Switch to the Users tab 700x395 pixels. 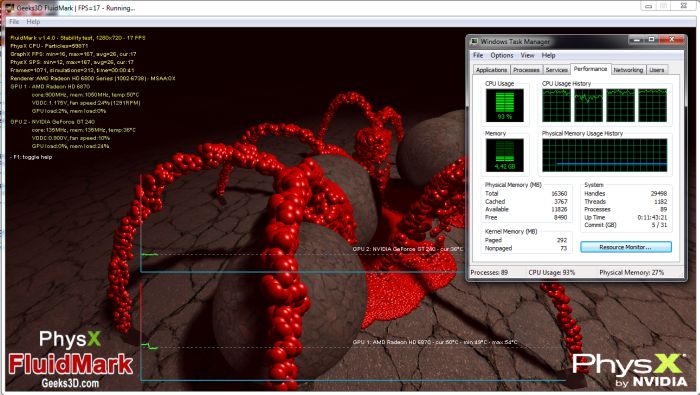pyautogui.click(x=657, y=70)
